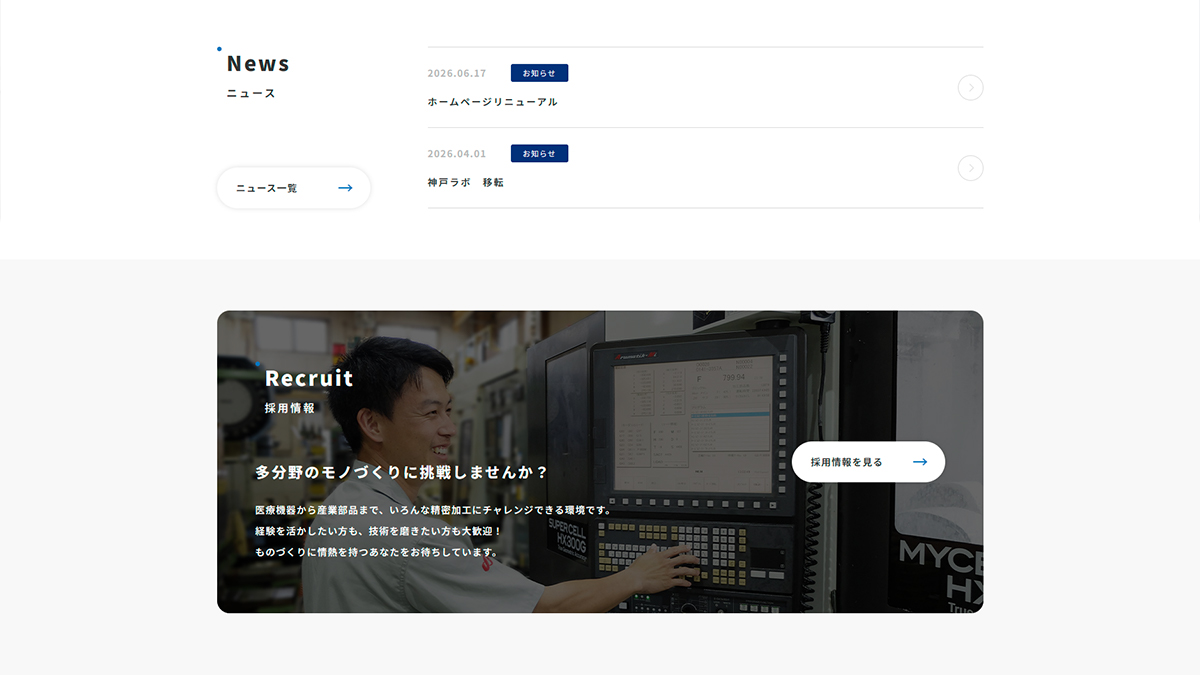Click chevron circle for ホームページリニューアル row

pos(970,88)
